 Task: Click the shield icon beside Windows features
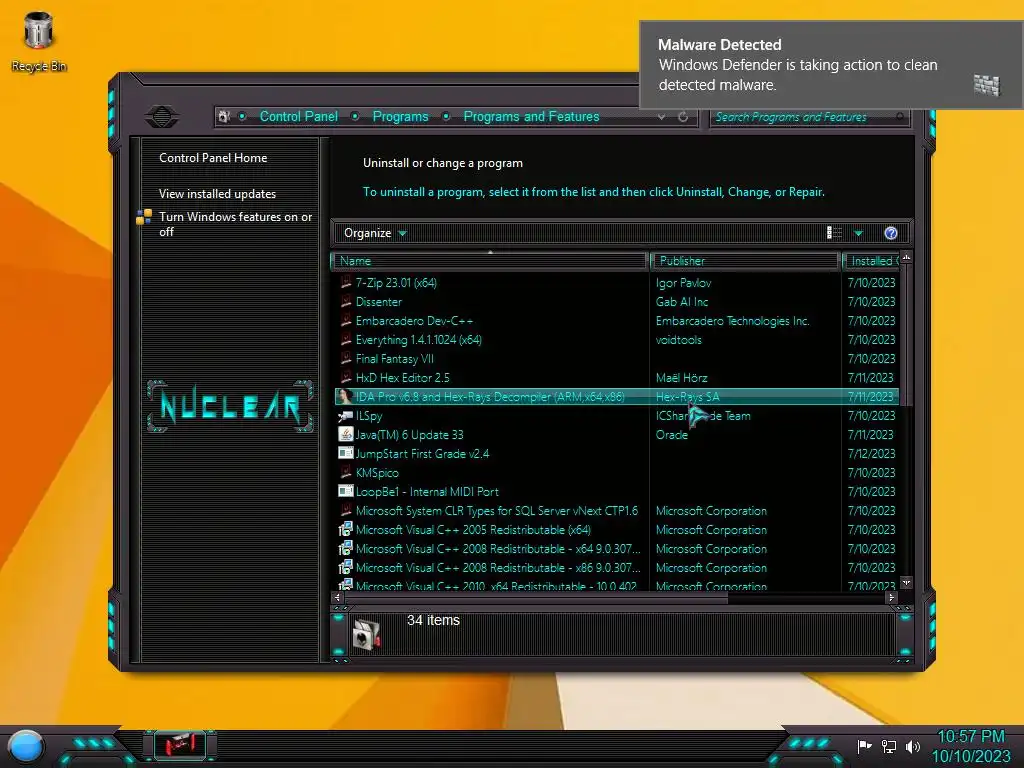tap(144, 217)
